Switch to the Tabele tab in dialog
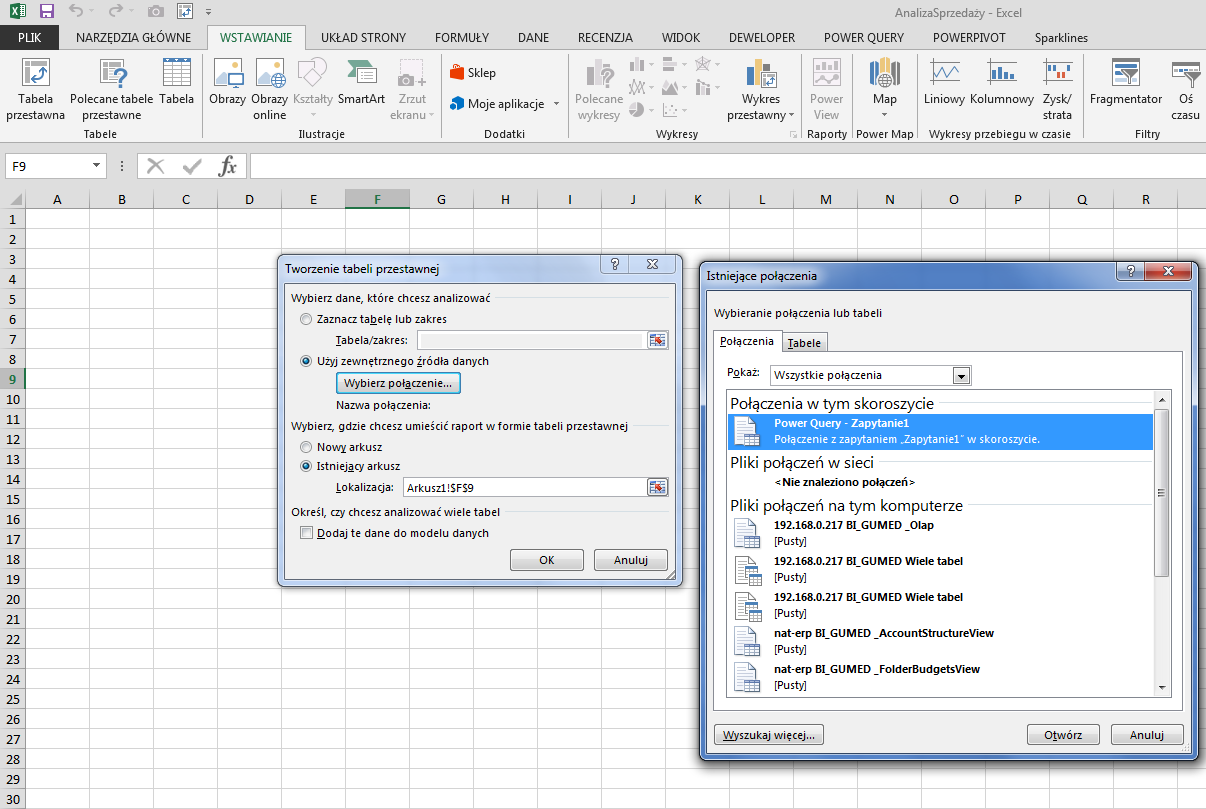This screenshot has width=1206, height=809. 804,342
